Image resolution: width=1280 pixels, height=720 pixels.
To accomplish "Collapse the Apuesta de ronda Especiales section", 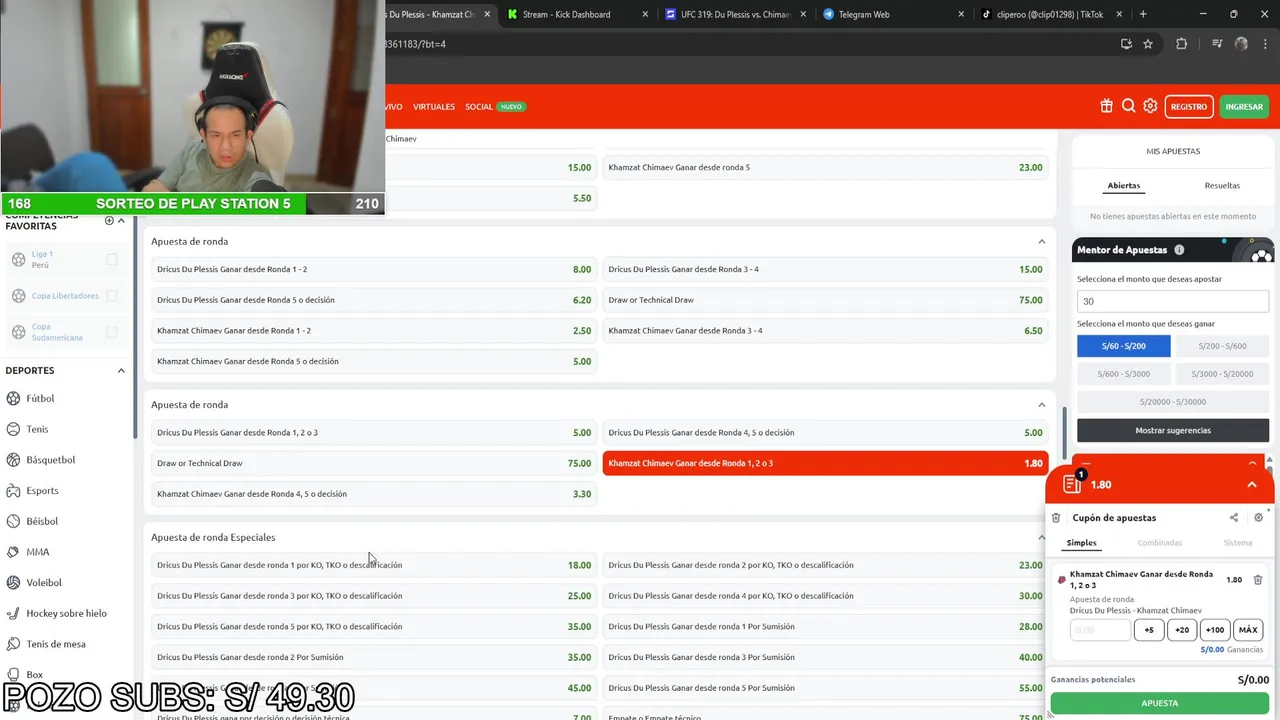I will 1041,537.
